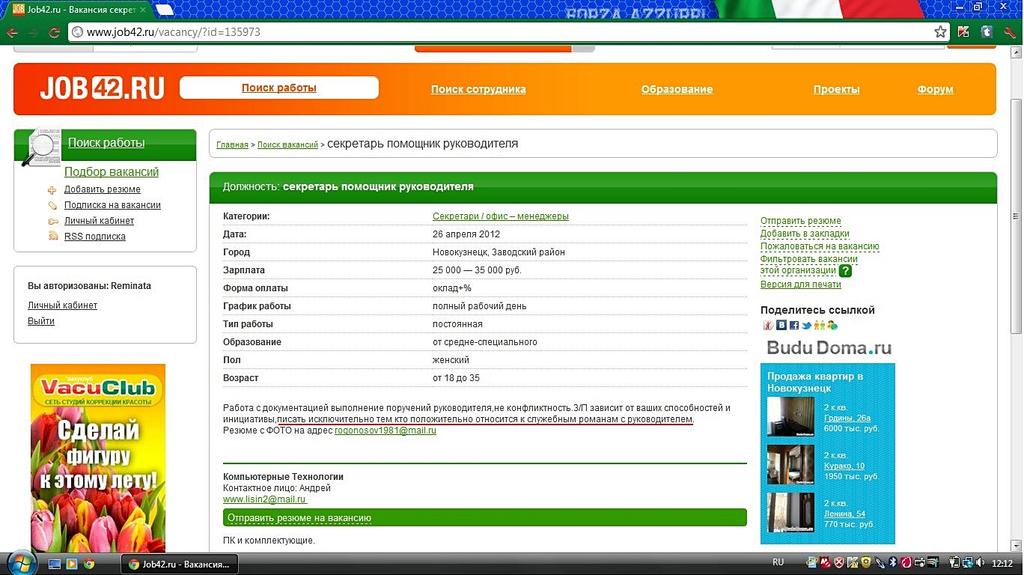Open Подбор вакансий in sidebar
Viewport: 1024px width, 575px height.
click(x=111, y=172)
